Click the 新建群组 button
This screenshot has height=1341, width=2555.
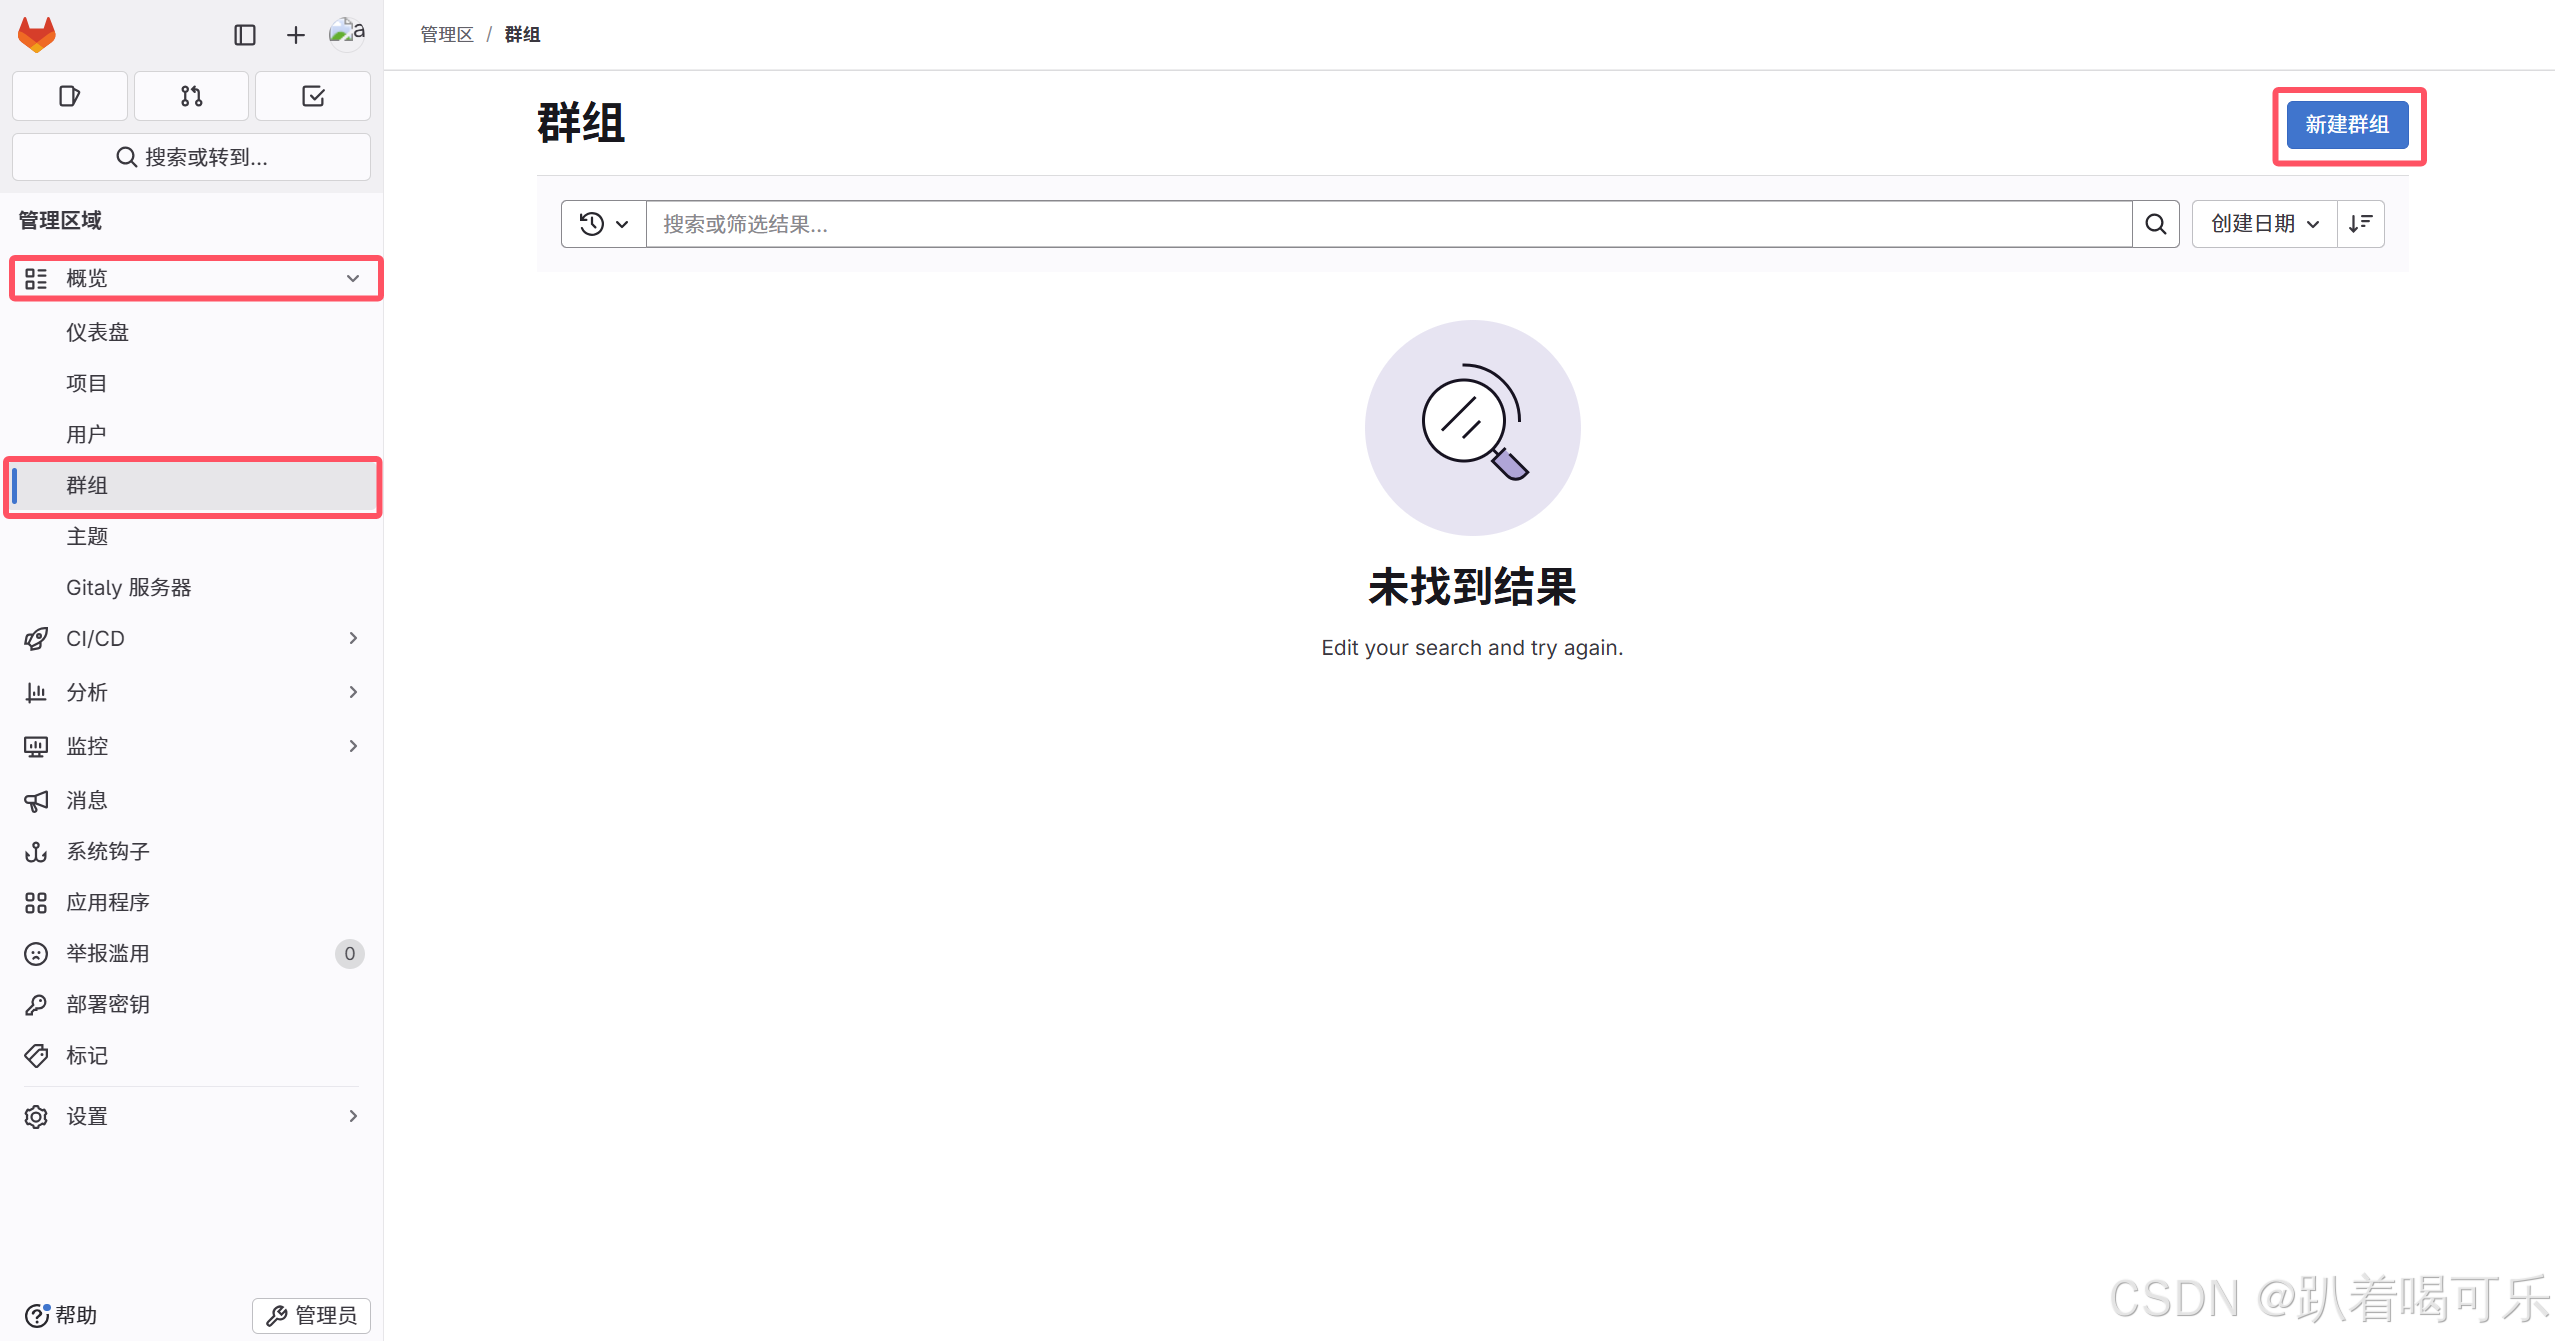tap(2347, 125)
